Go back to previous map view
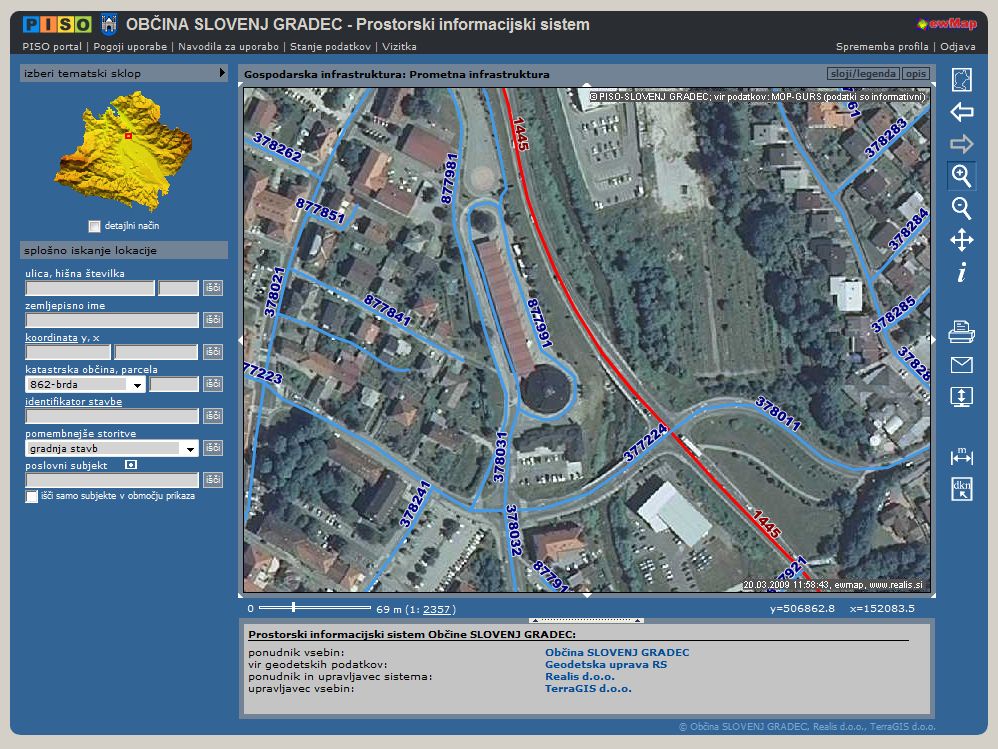998x749 pixels. 961,112
